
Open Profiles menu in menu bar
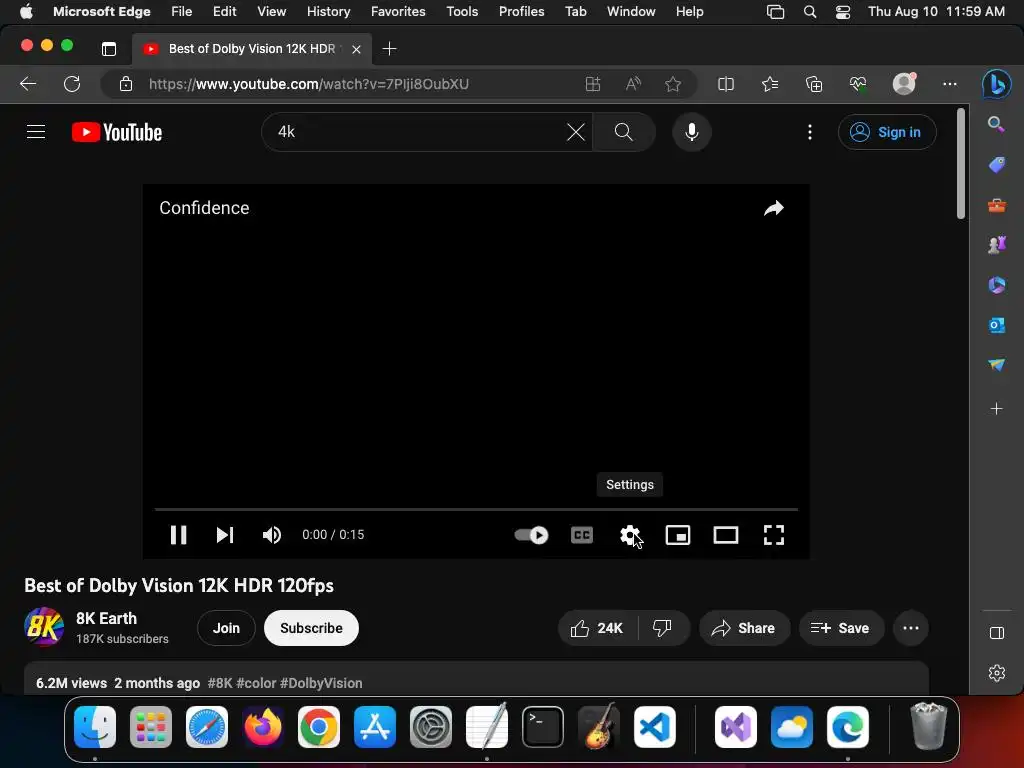click(x=521, y=11)
